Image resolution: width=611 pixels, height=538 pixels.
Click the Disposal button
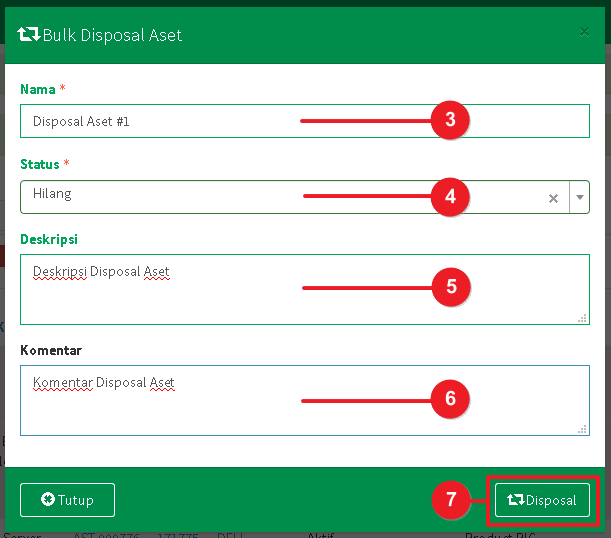point(542,500)
